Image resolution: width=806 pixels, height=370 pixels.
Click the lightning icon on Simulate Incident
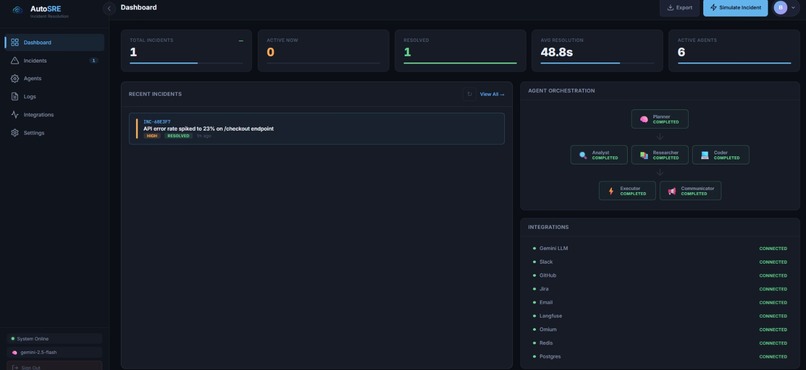tap(713, 8)
